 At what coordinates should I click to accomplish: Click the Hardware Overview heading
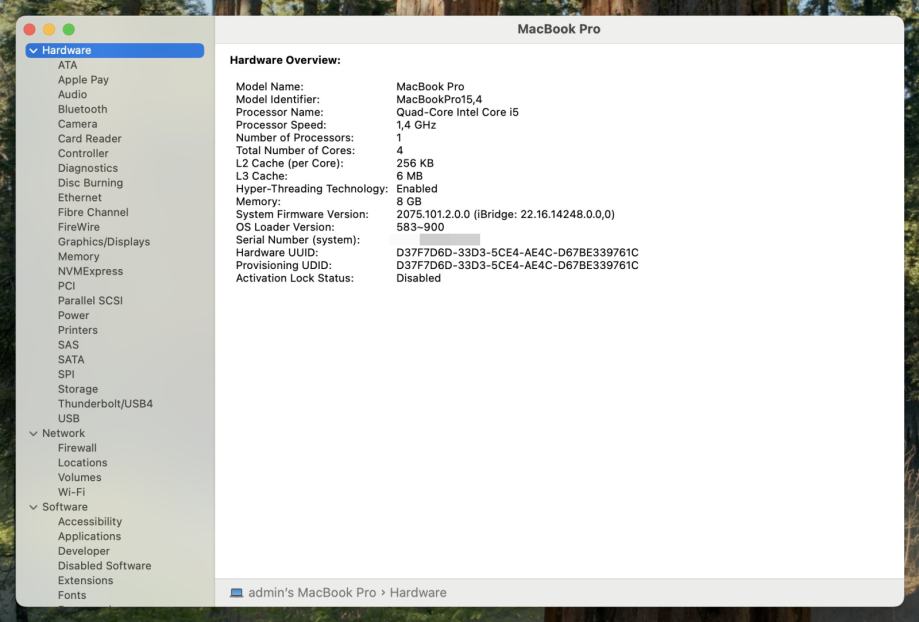[285, 60]
